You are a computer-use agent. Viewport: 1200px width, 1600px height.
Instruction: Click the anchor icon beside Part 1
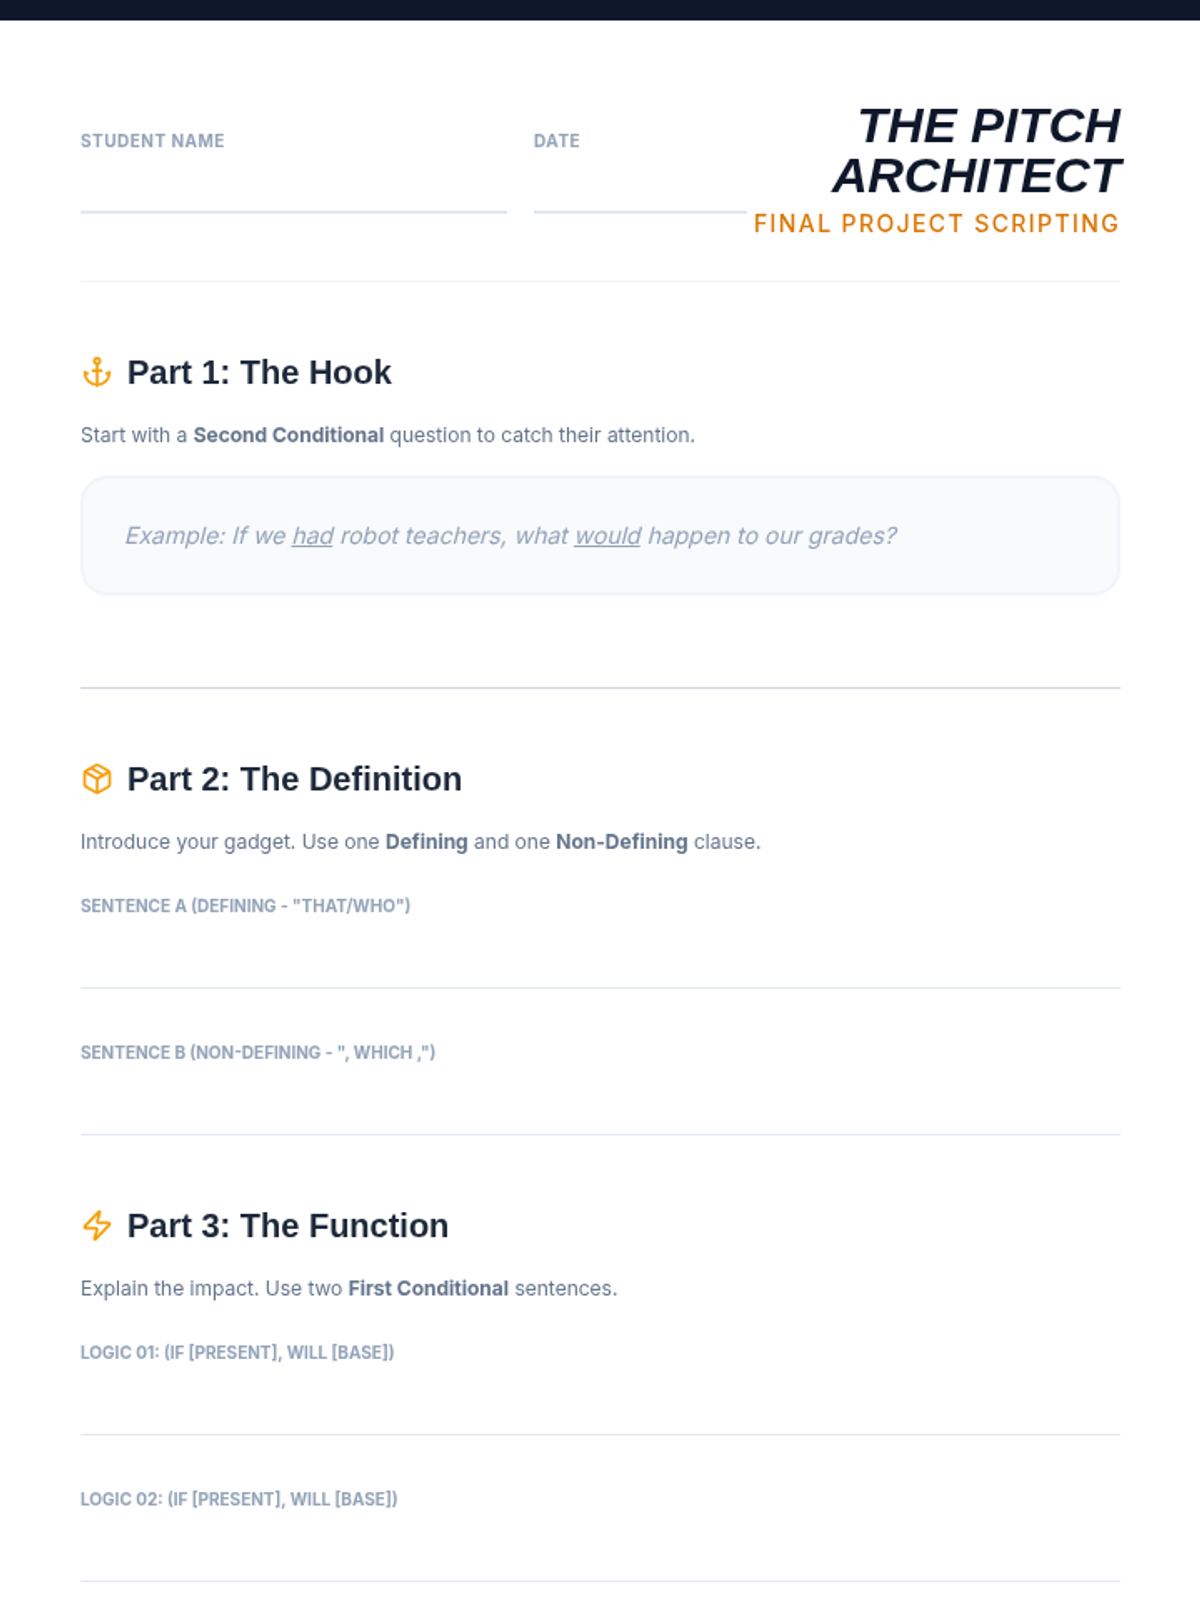(x=97, y=372)
